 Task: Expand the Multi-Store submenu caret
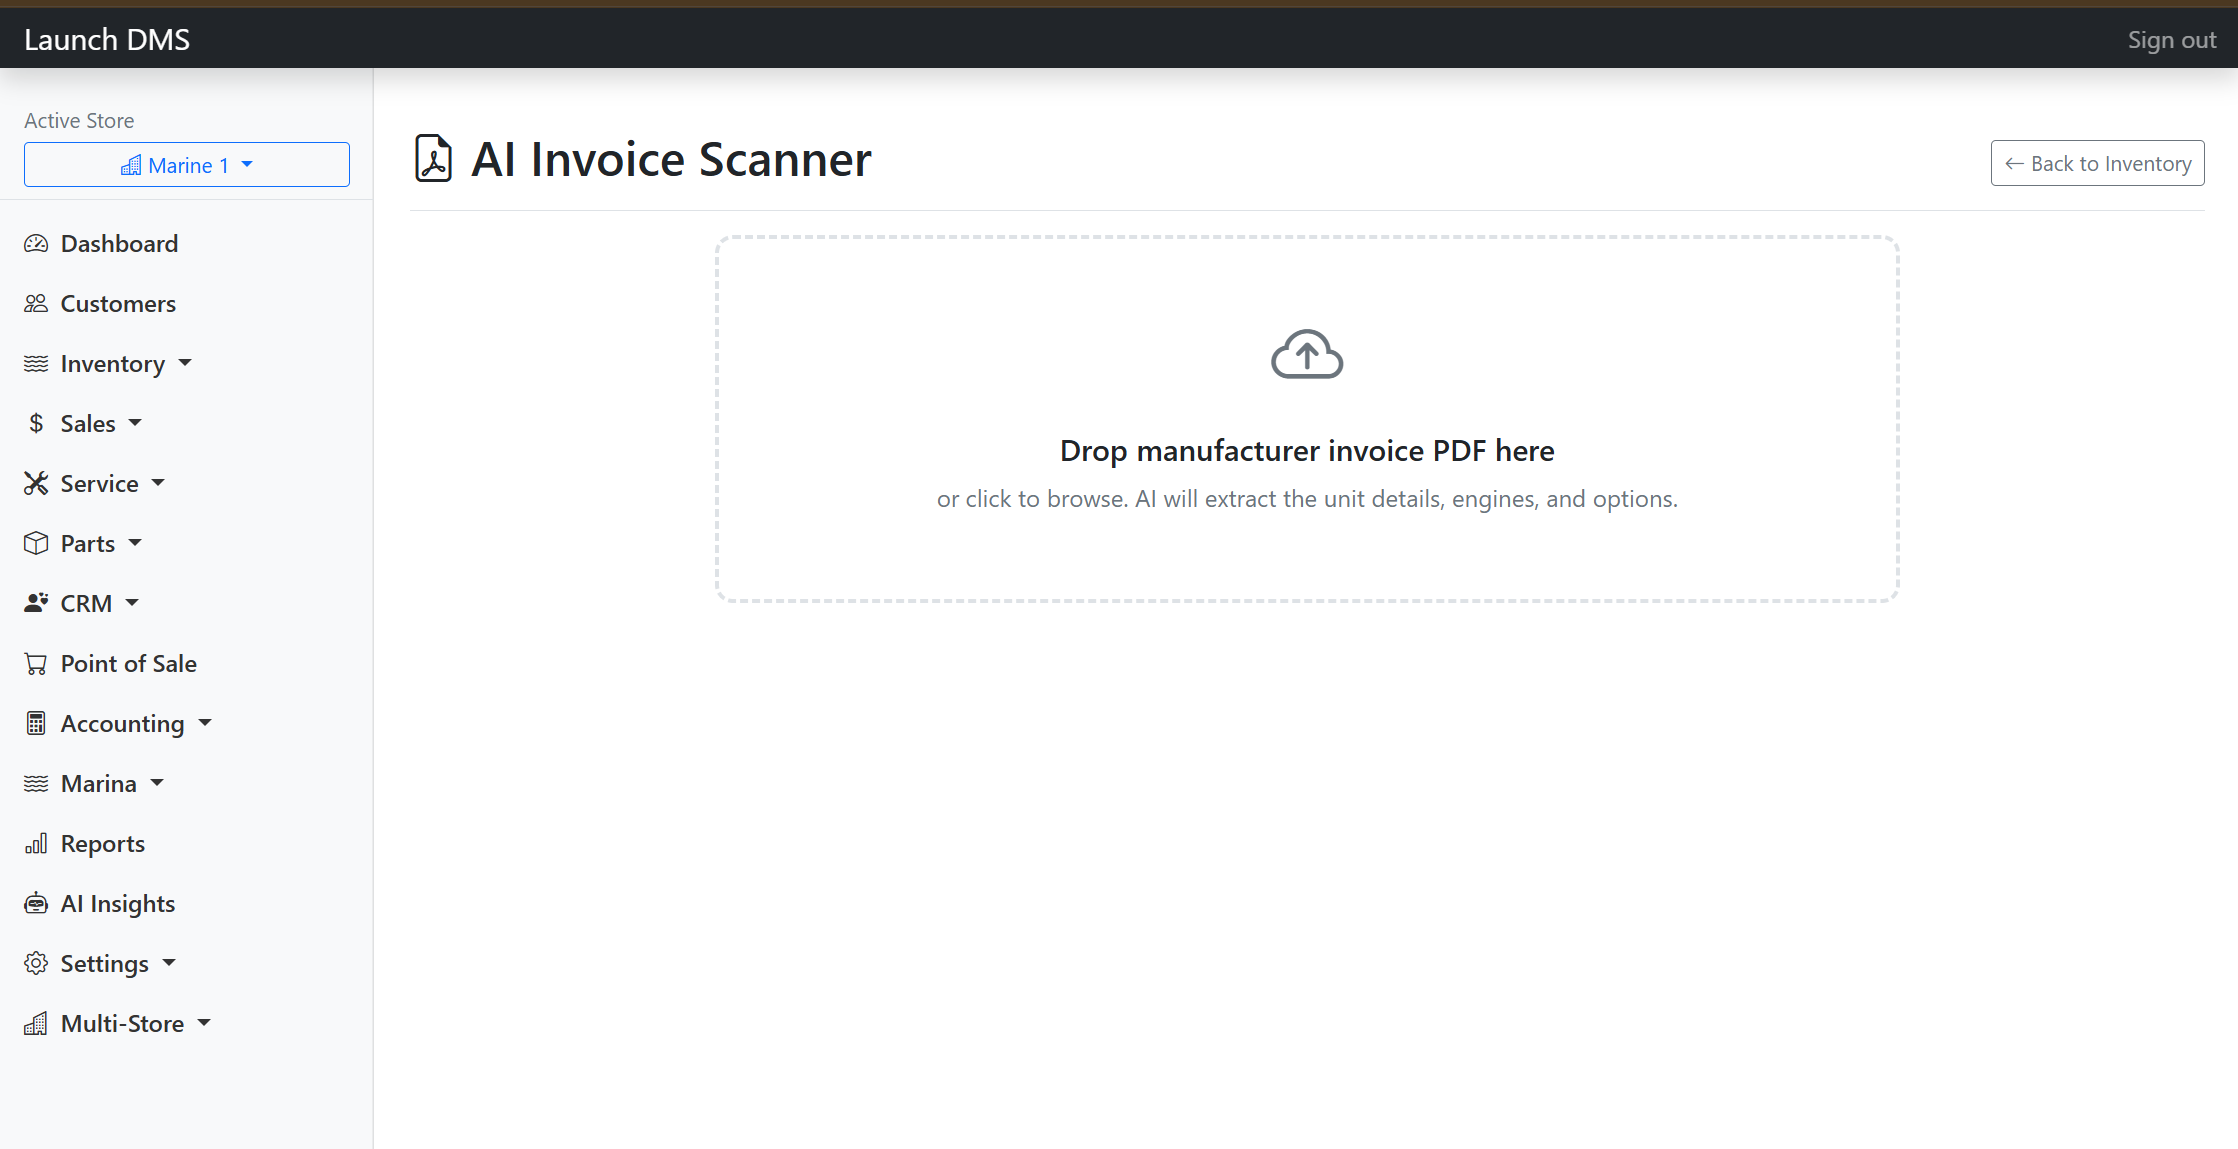[x=204, y=1023]
